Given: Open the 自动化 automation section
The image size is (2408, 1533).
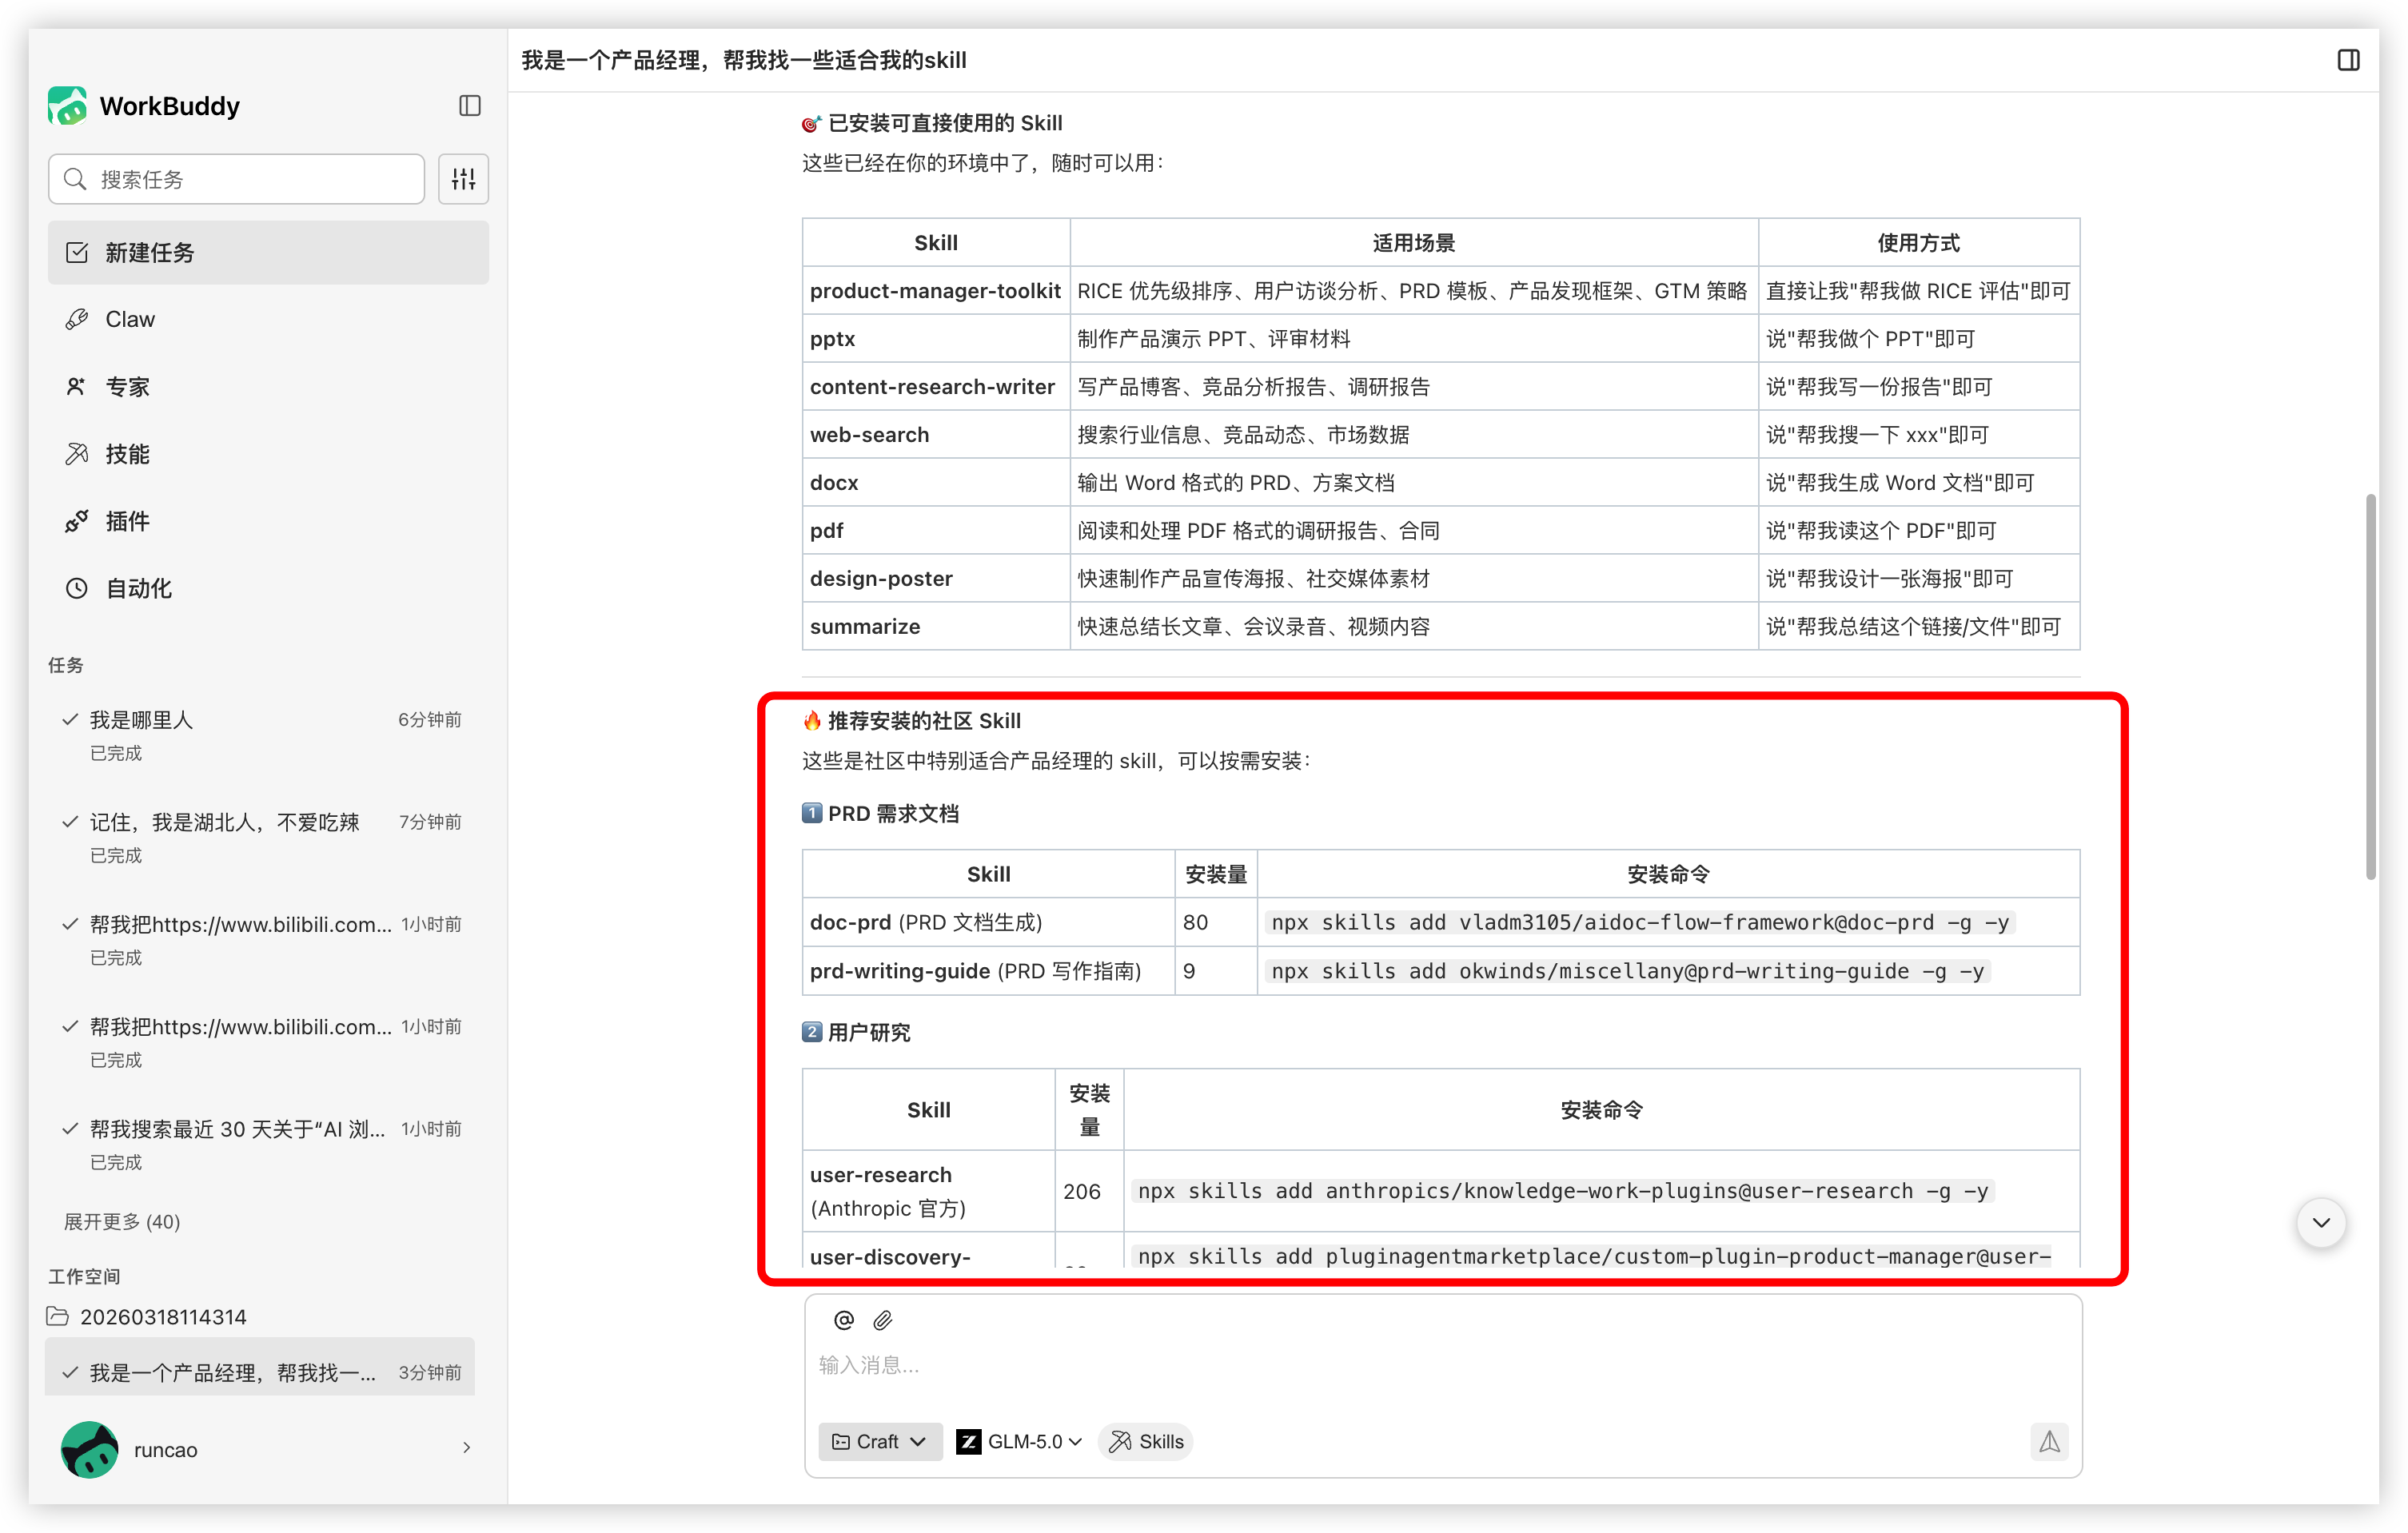Looking at the screenshot, I should click(138, 588).
